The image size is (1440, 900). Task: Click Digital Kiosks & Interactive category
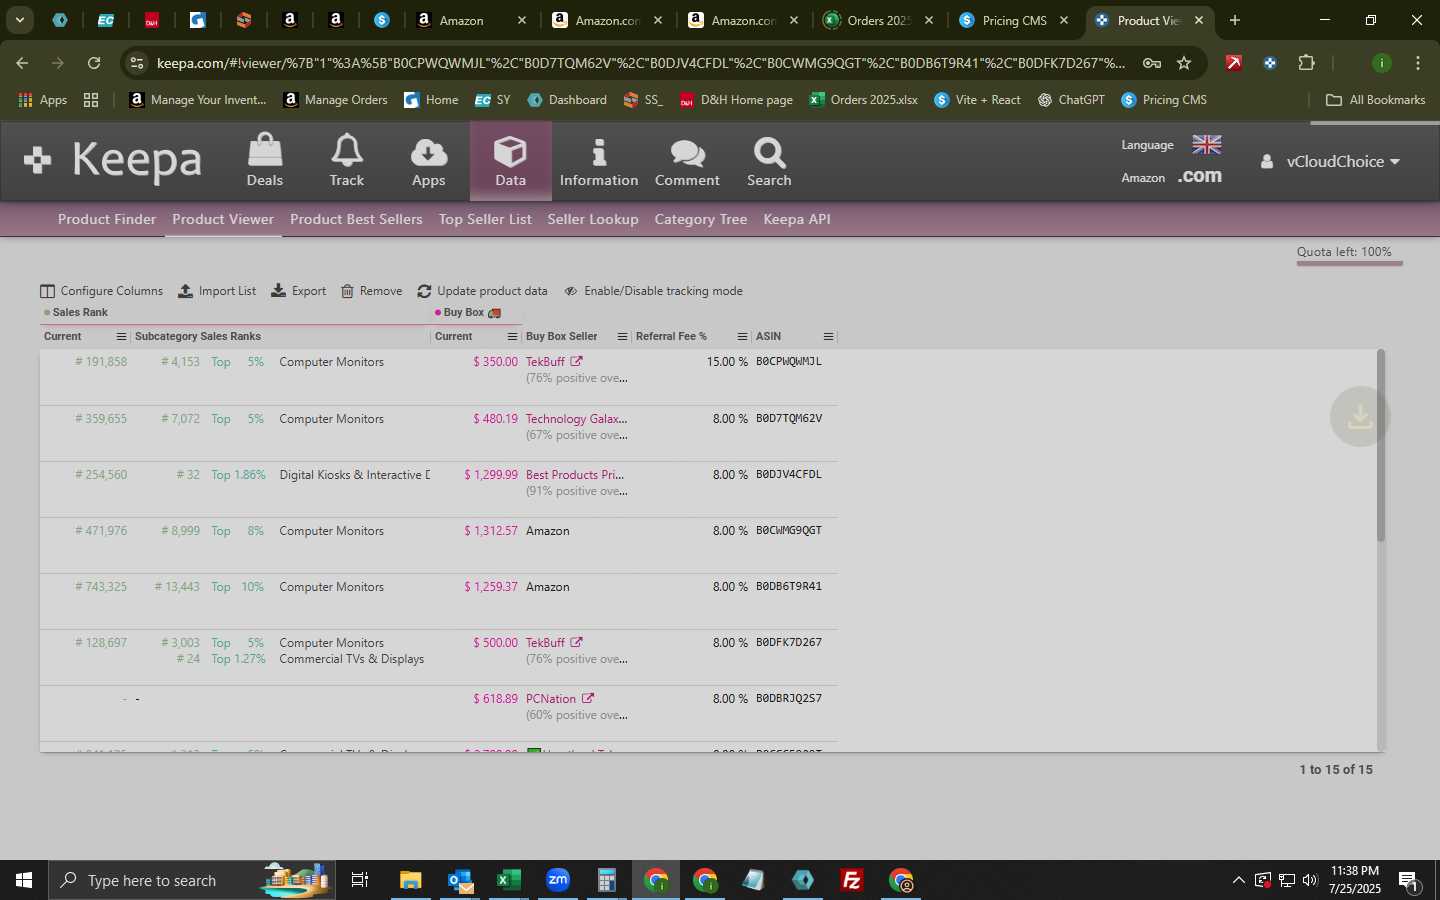point(355,475)
